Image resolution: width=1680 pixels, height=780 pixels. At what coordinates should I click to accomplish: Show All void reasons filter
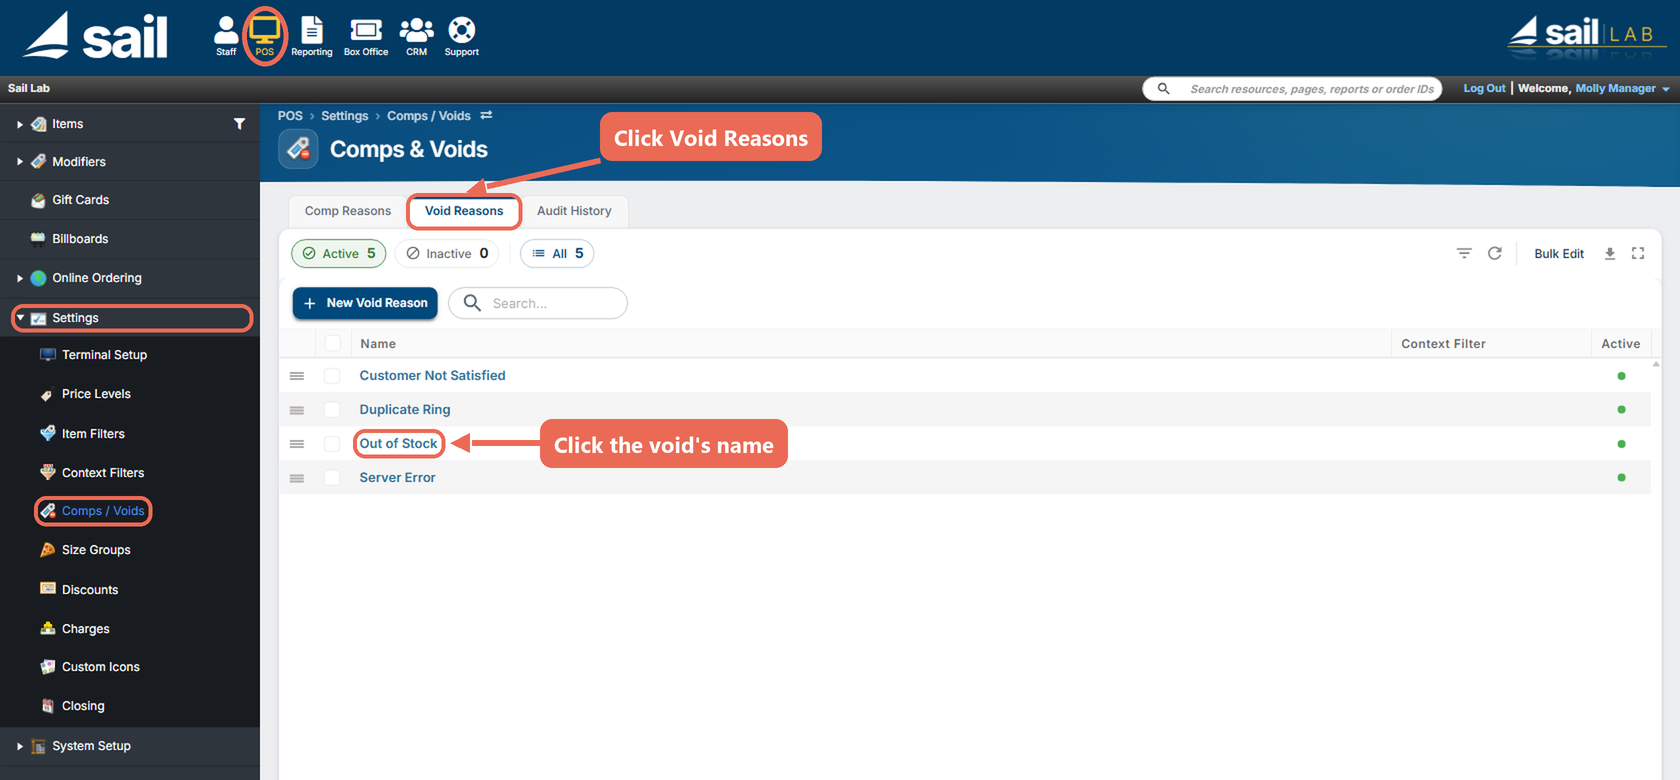tap(558, 254)
